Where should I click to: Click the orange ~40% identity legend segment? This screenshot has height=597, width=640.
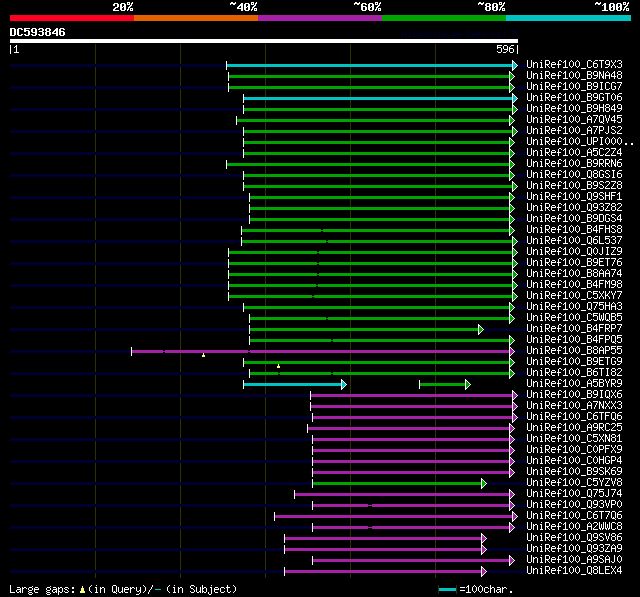[x=196, y=18]
